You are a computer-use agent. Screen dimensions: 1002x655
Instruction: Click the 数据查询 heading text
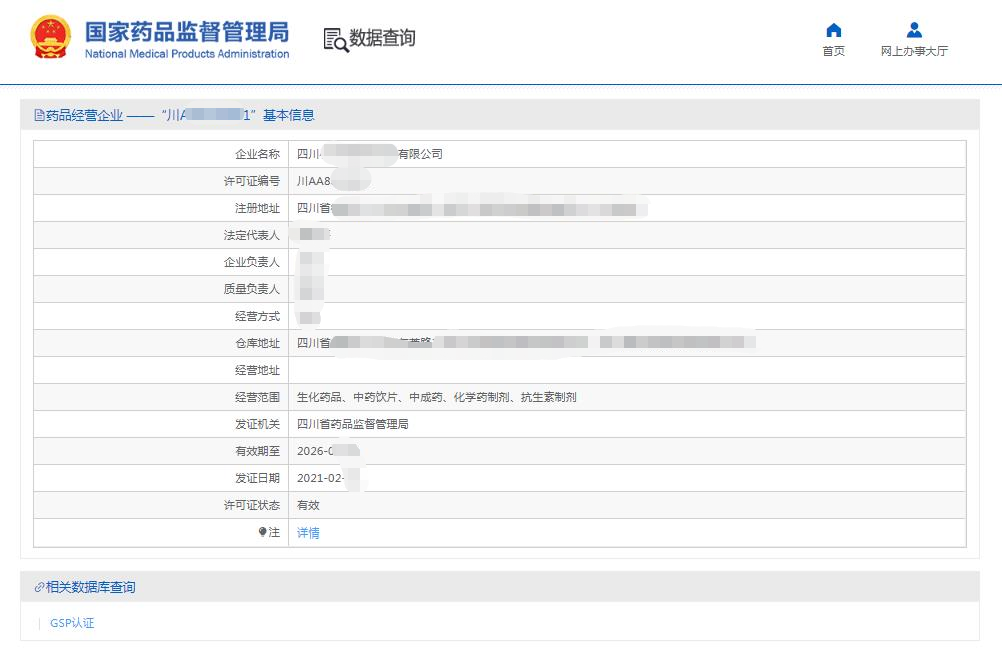(x=382, y=38)
